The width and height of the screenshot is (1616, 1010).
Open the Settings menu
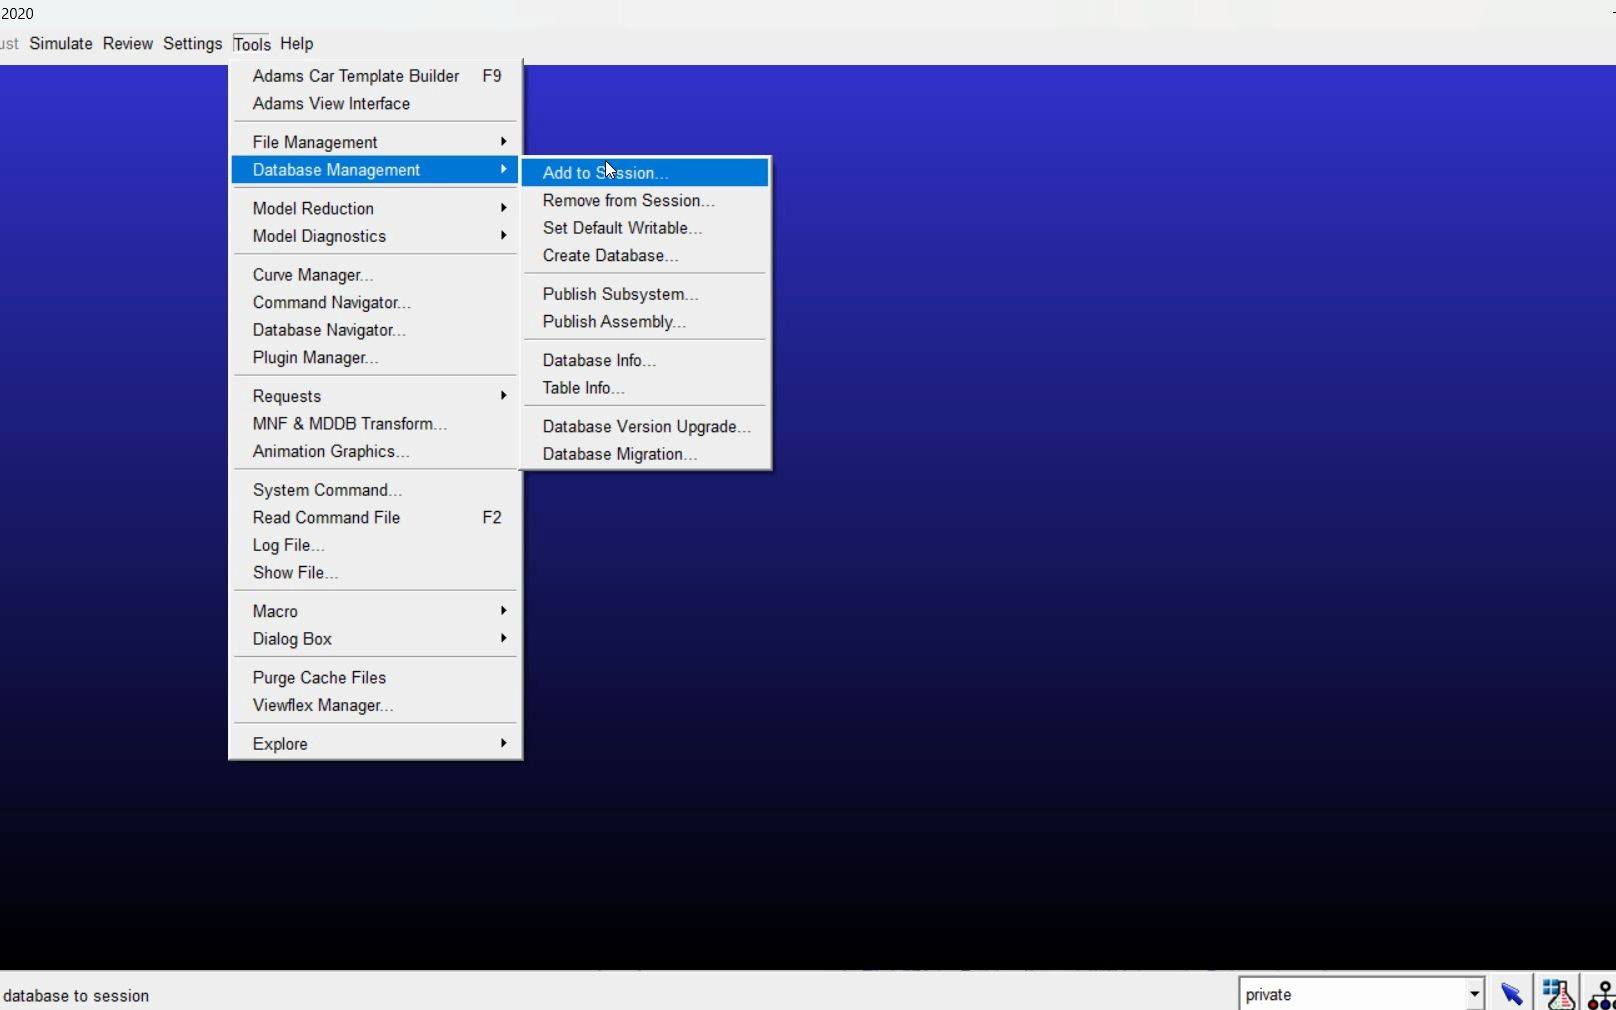[x=192, y=44]
